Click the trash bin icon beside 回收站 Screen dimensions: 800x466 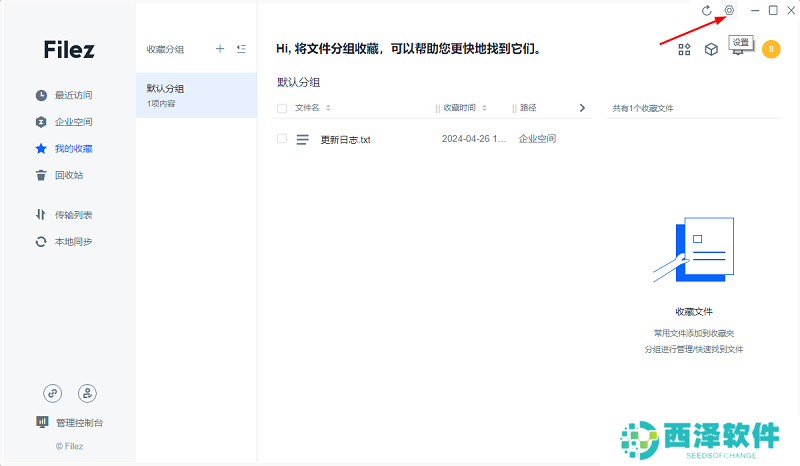[41, 175]
